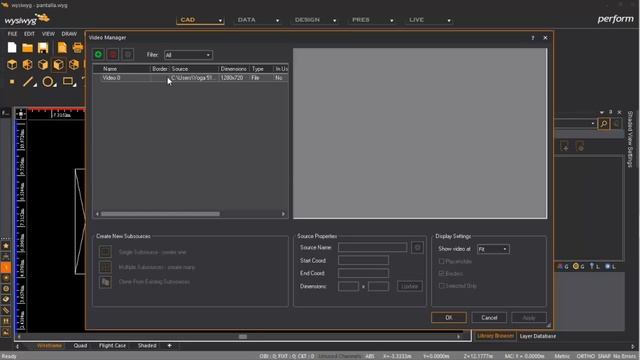Add a new view tab with plus
This screenshot has height=360, width=640.
point(169,346)
